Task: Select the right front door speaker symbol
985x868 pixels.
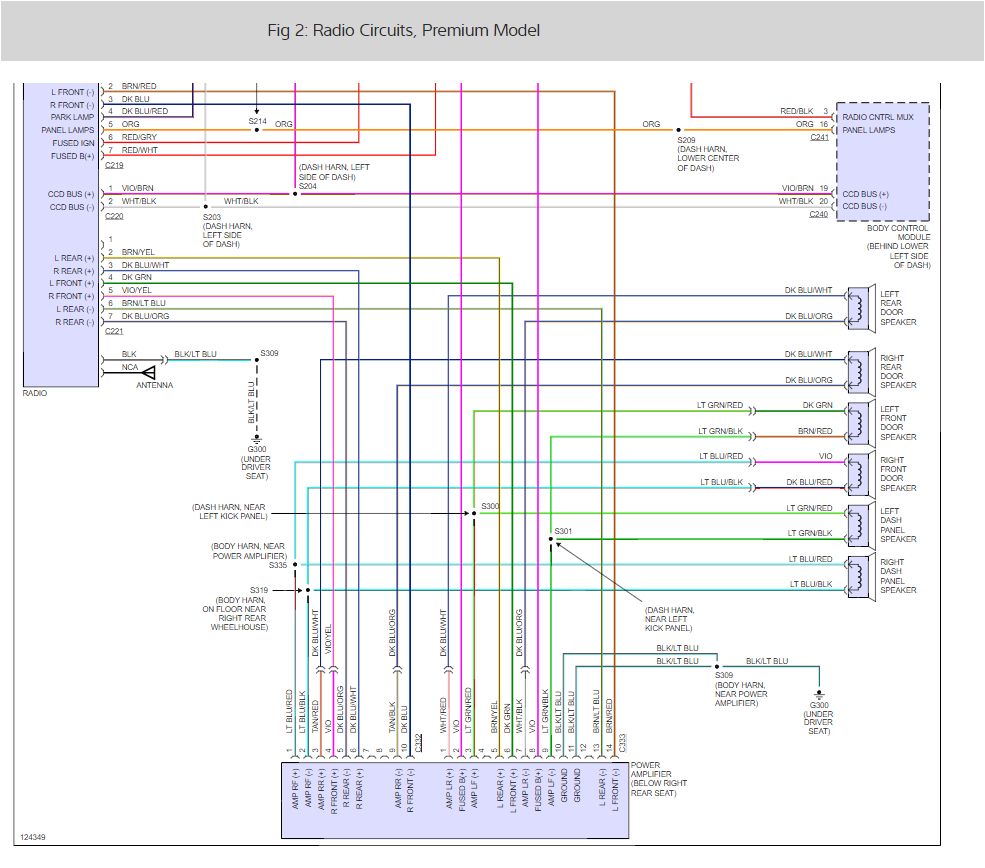Action: (856, 470)
